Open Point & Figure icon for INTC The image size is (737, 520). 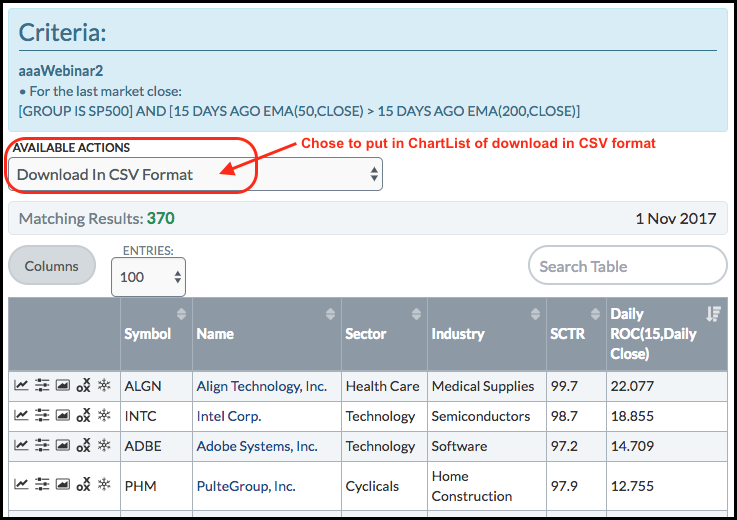coord(83,416)
